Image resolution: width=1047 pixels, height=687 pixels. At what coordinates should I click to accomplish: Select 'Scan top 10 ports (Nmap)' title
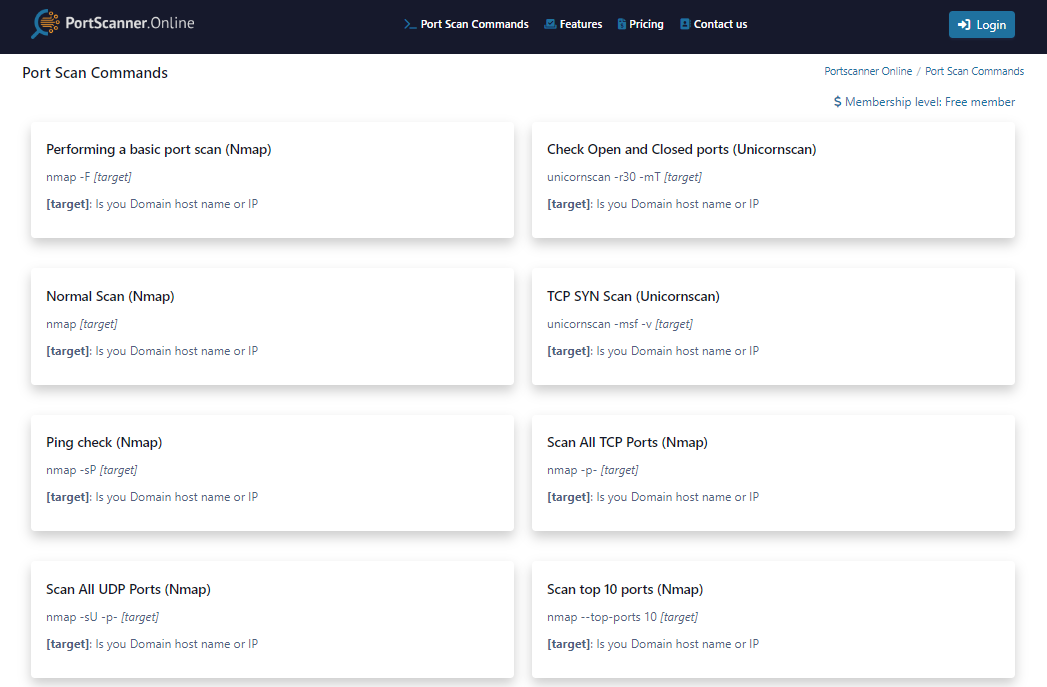[x=625, y=590]
